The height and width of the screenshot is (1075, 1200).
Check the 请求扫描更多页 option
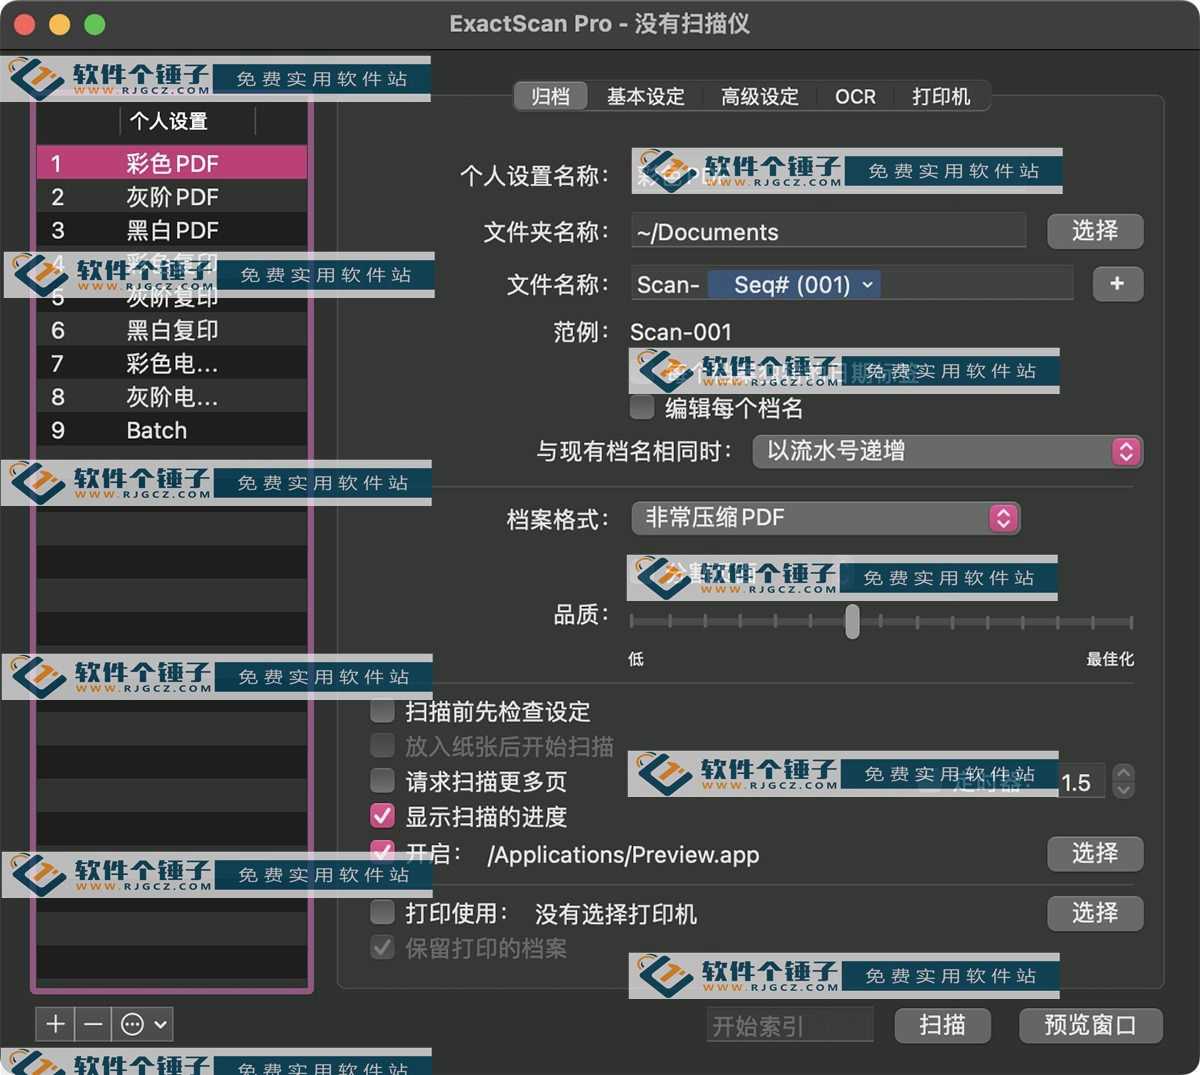pos(382,780)
